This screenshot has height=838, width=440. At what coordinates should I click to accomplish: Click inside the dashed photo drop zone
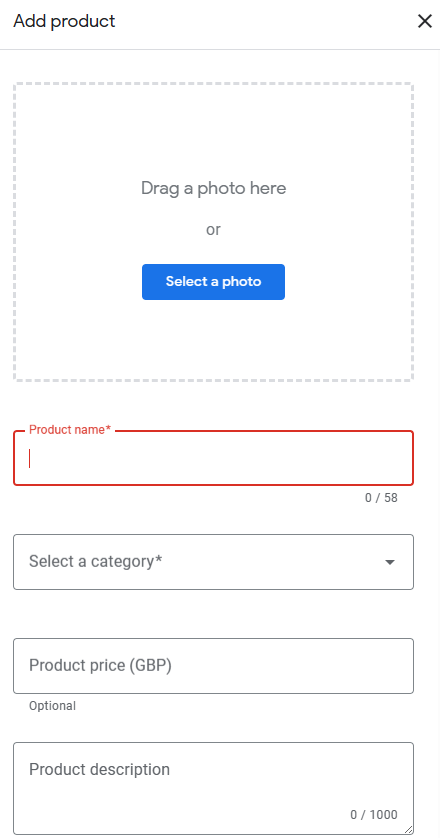point(213,232)
